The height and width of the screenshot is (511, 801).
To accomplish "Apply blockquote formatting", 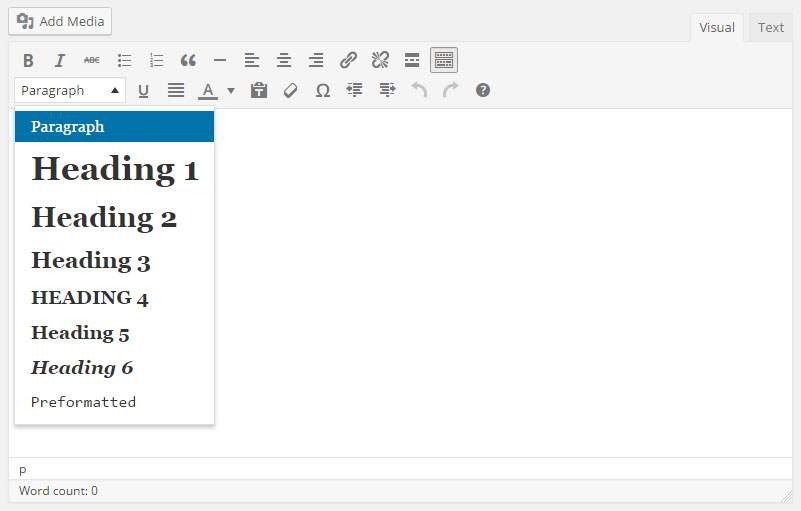I will (x=188, y=60).
